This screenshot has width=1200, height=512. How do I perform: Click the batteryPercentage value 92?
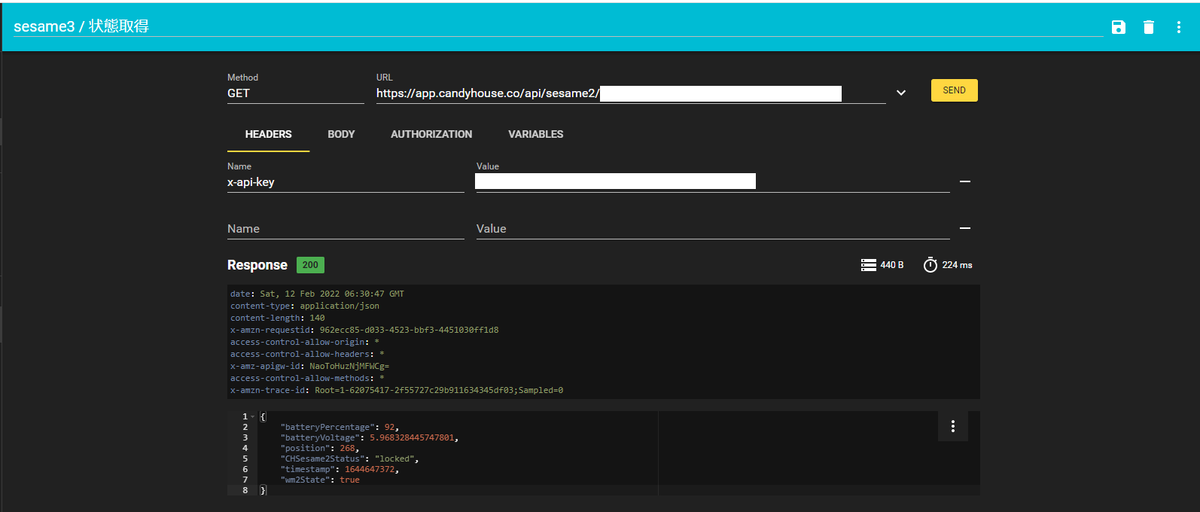[390, 427]
